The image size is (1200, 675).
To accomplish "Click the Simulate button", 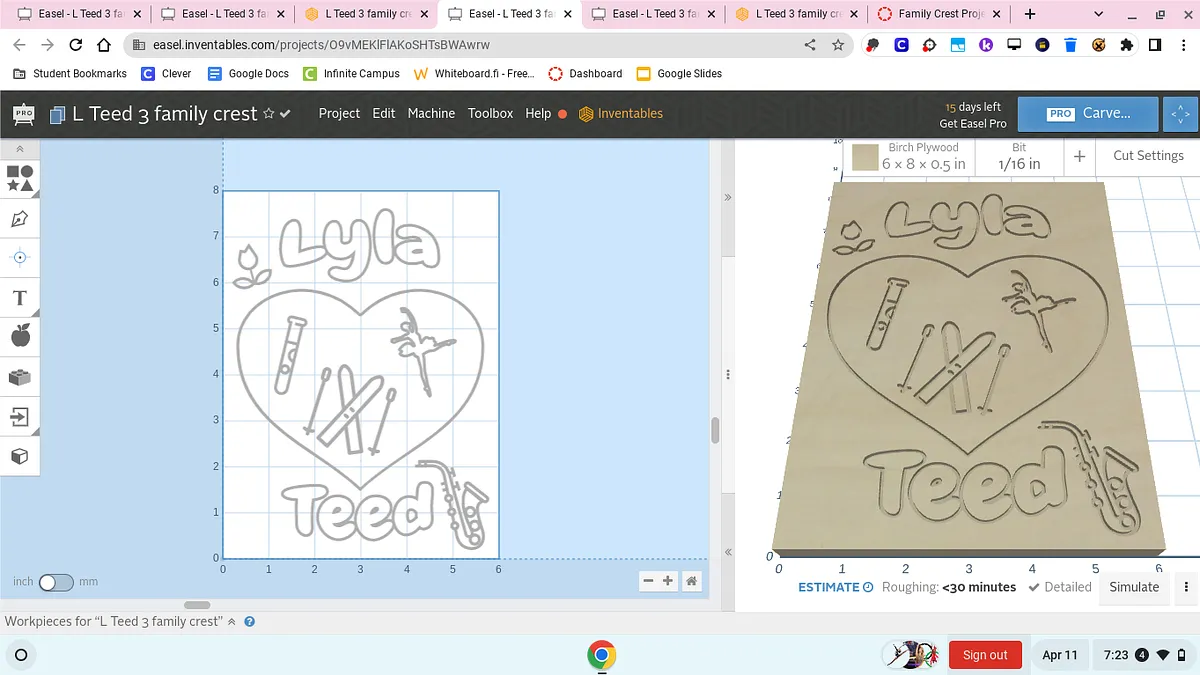I will tap(1134, 587).
